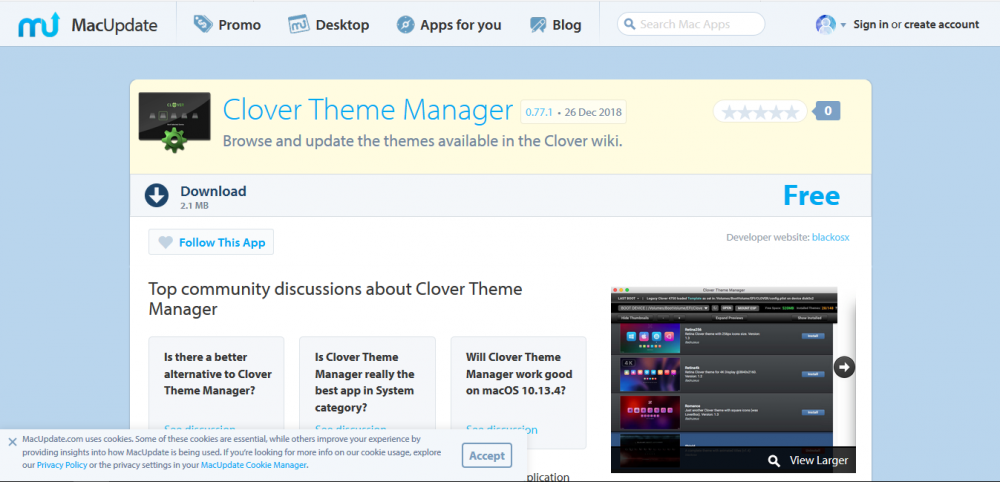Expand the account dropdown arrow

point(843,25)
